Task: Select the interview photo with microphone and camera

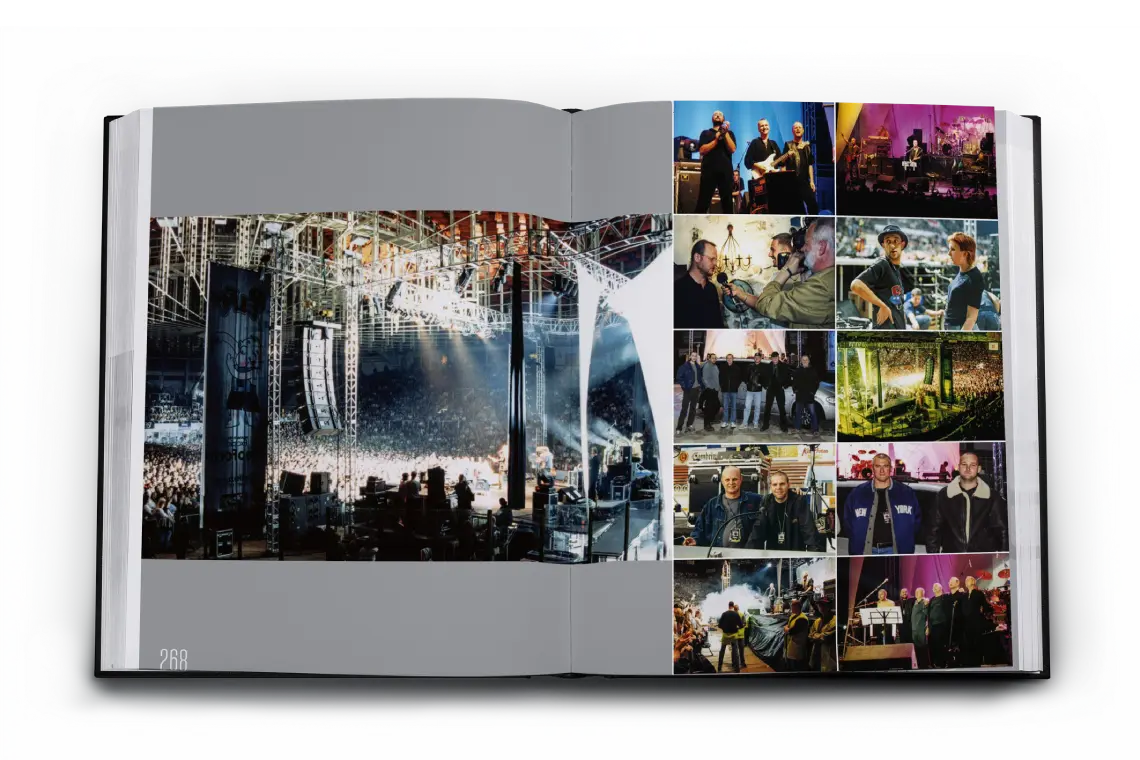Action: click(x=753, y=271)
